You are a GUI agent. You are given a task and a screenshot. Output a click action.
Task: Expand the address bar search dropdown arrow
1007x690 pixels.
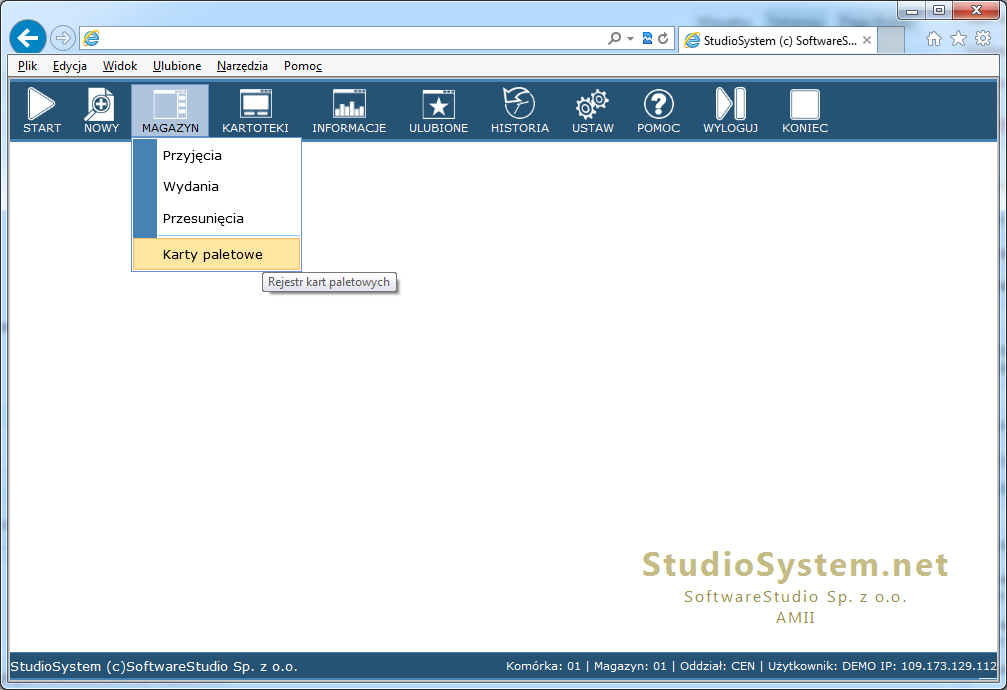pos(630,38)
